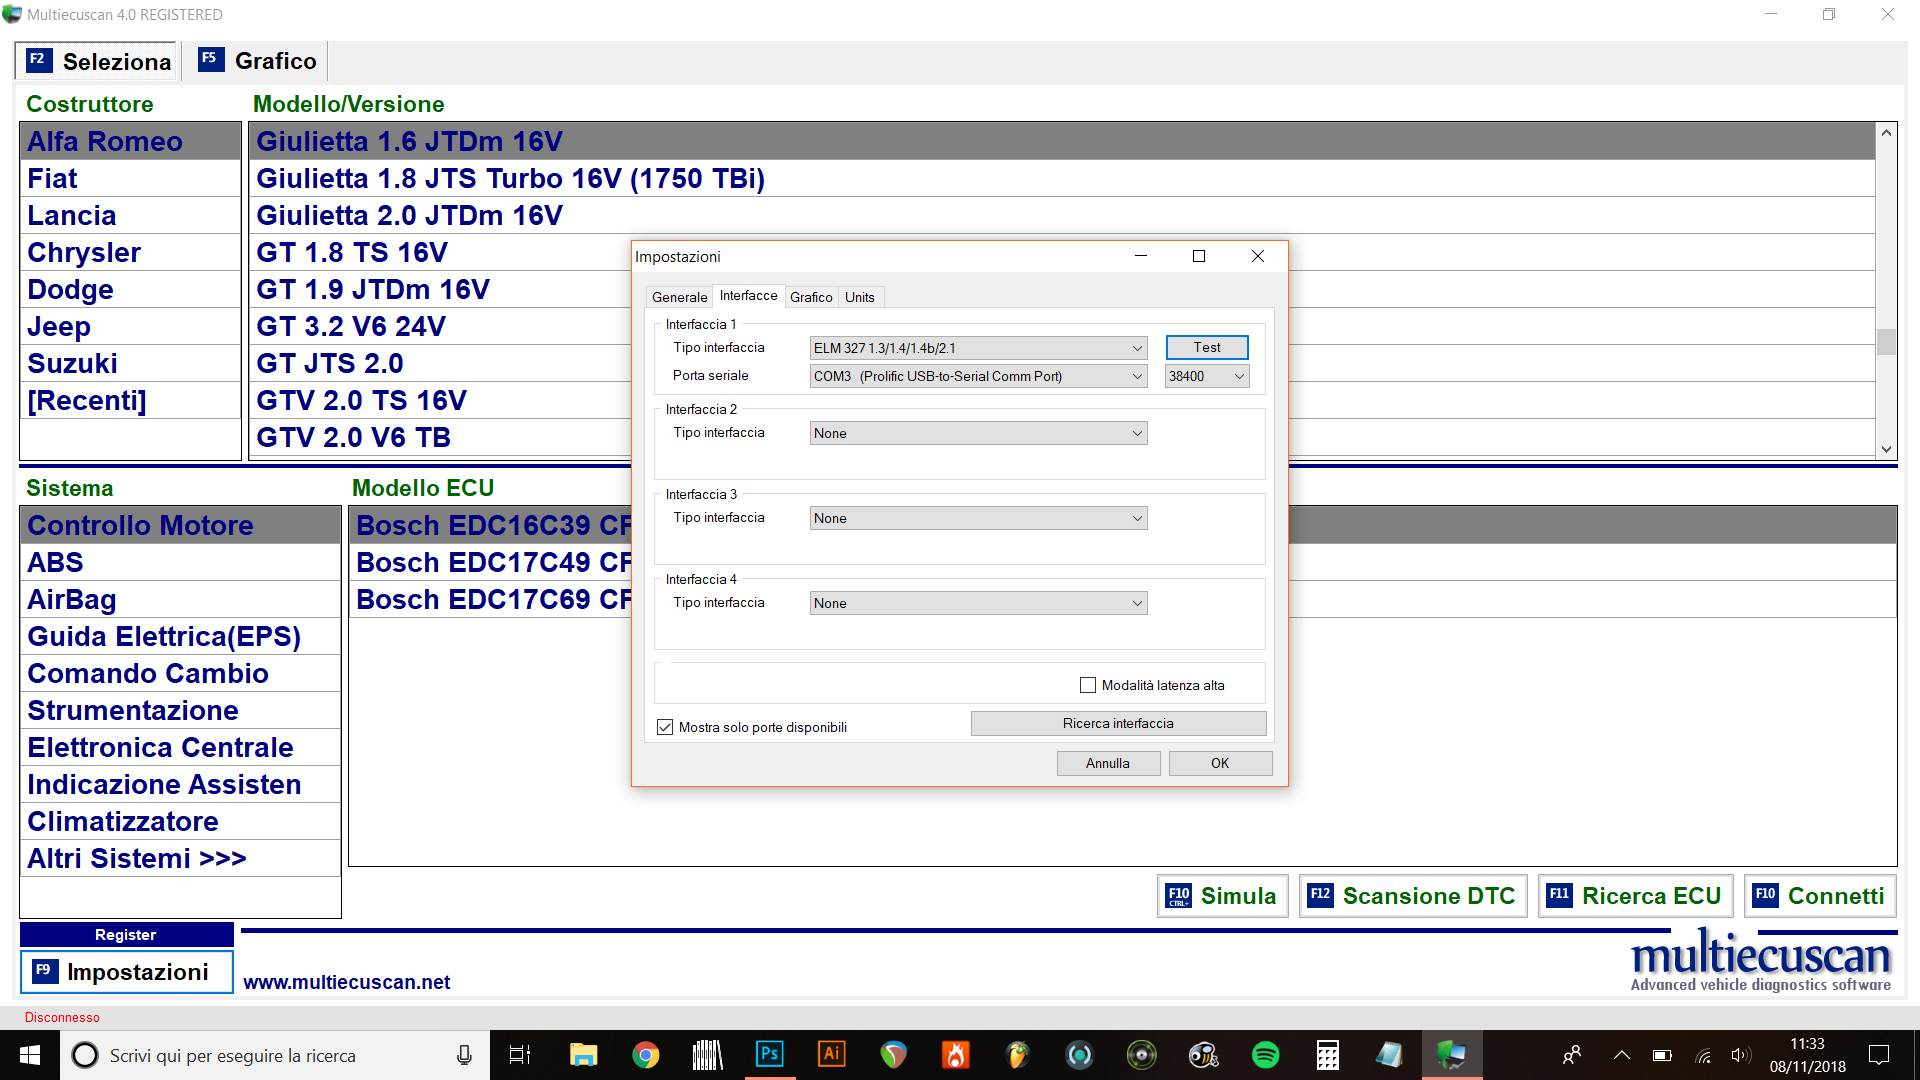1920x1080 pixels.
Task: Open Interfaccia 4 Tipo interfaccia dropdown
Action: tap(978, 603)
